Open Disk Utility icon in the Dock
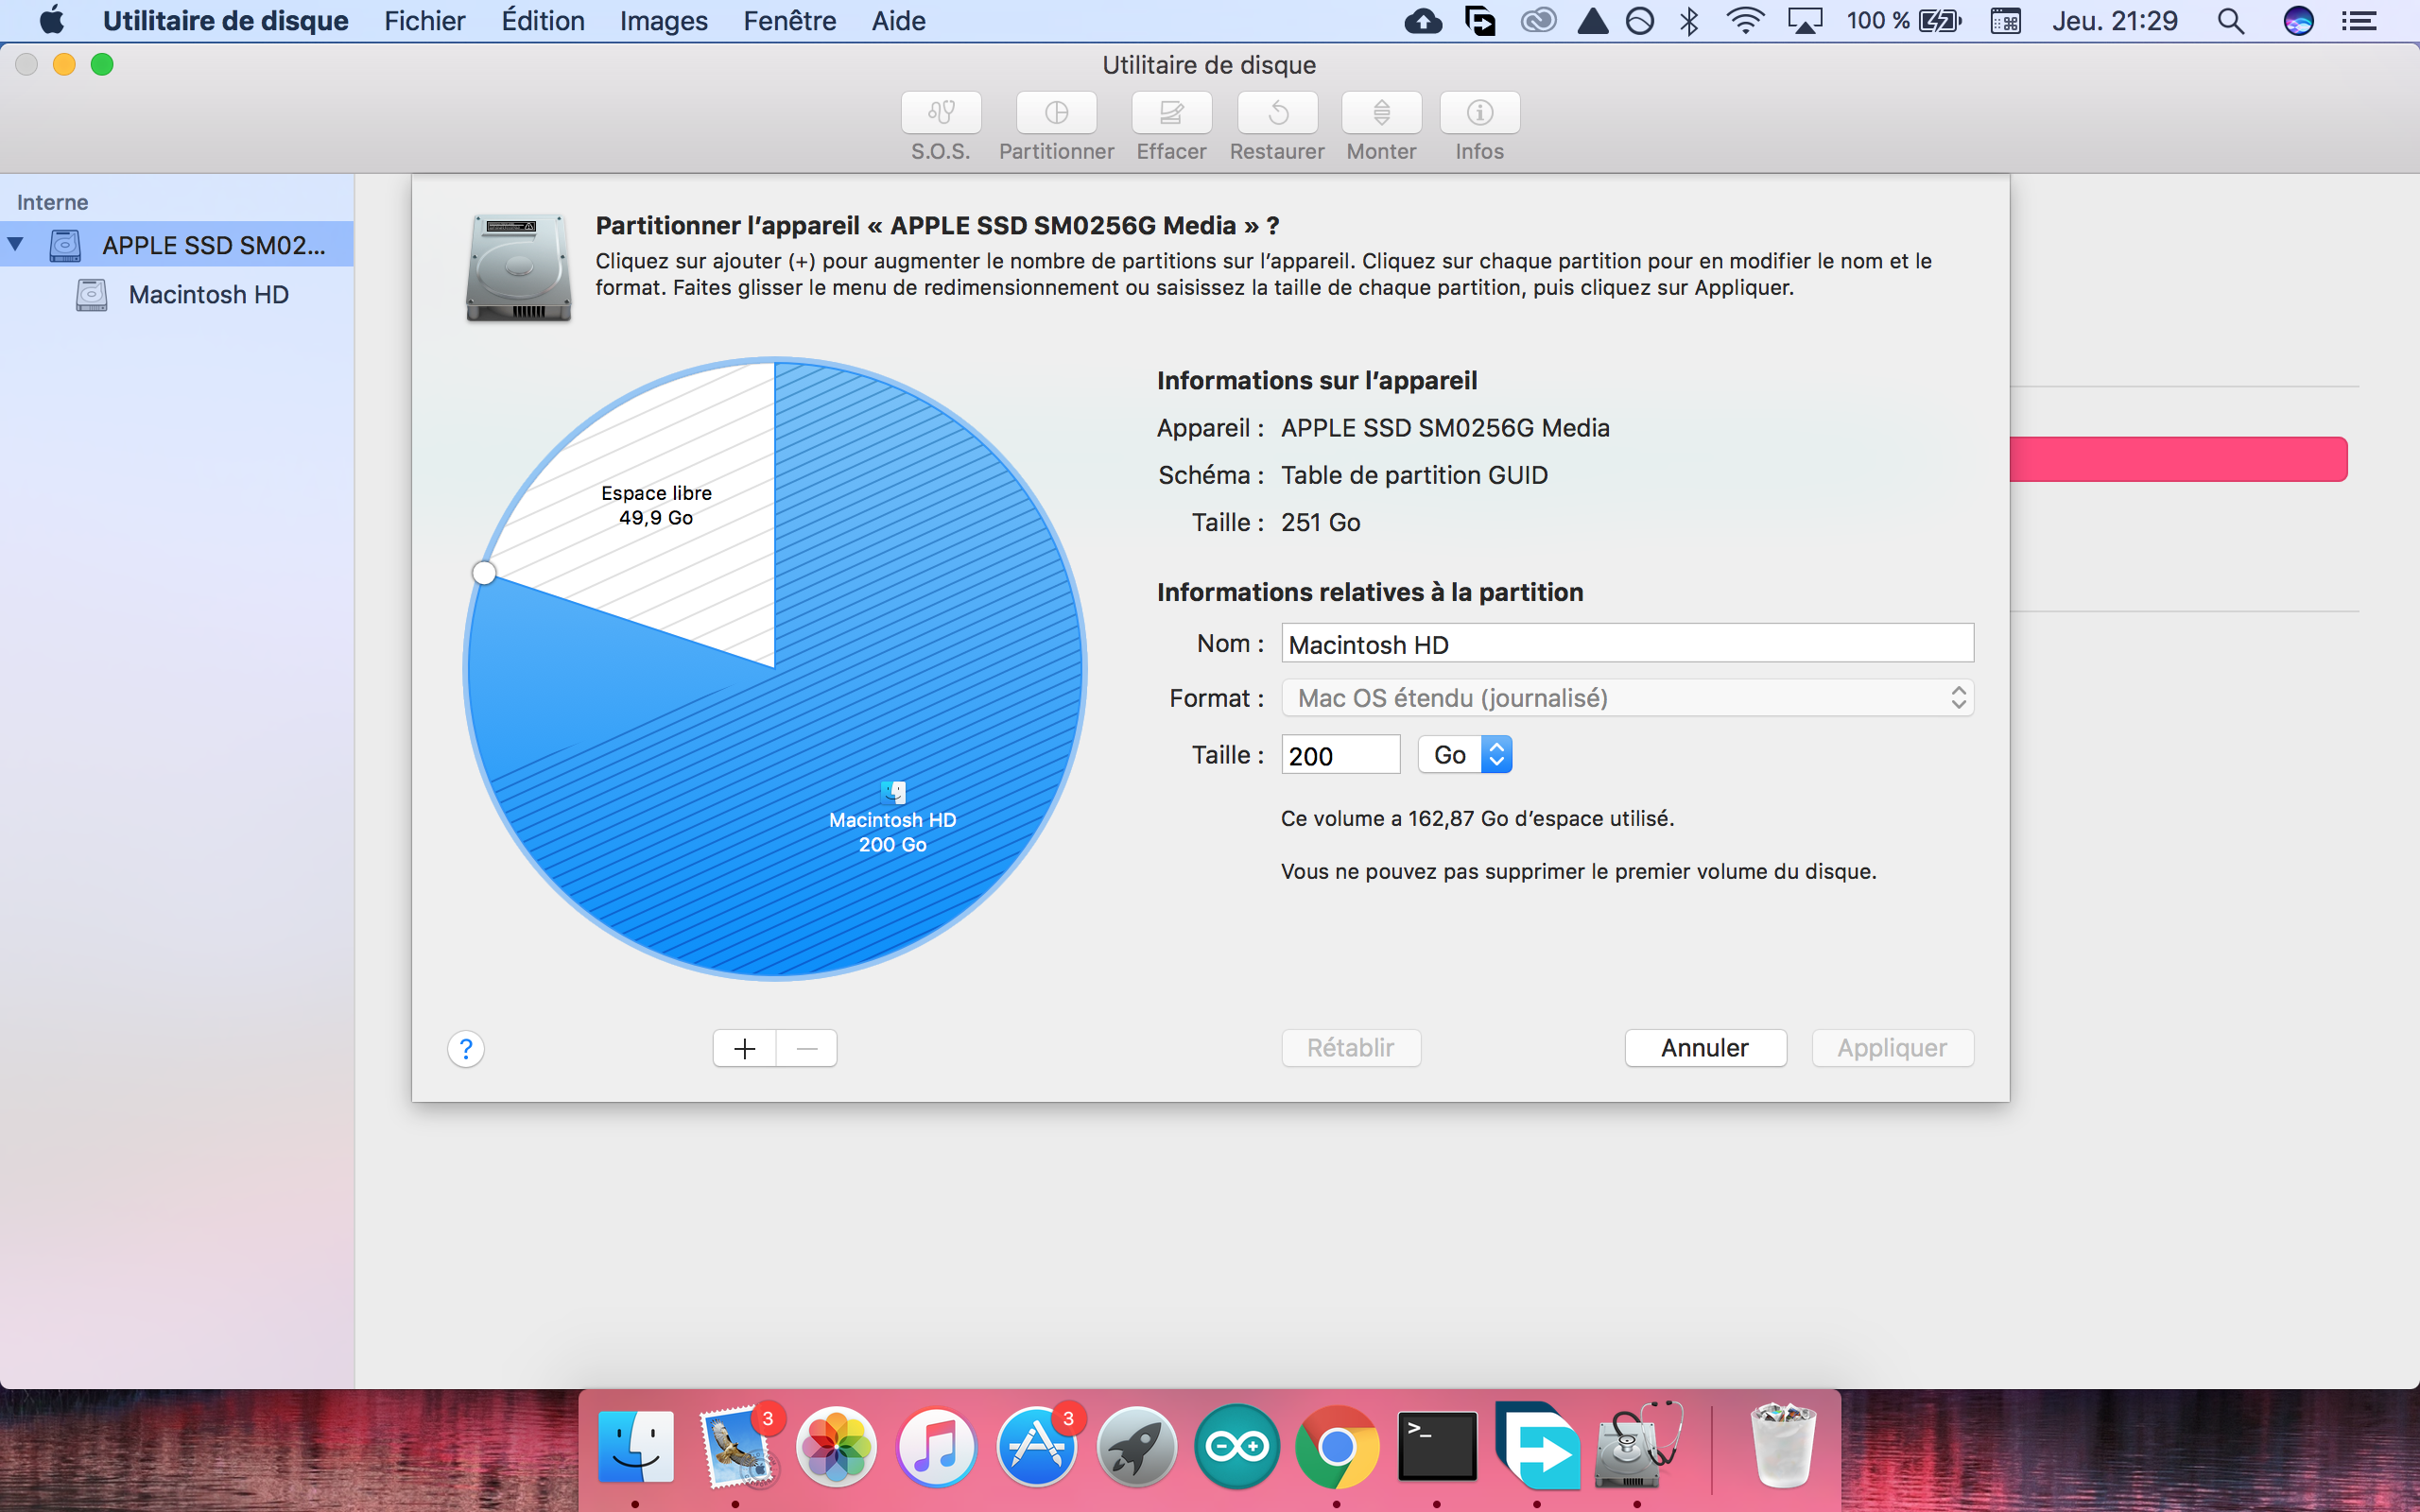The image size is (2420, 1512). click(x=1637, y=1446)
